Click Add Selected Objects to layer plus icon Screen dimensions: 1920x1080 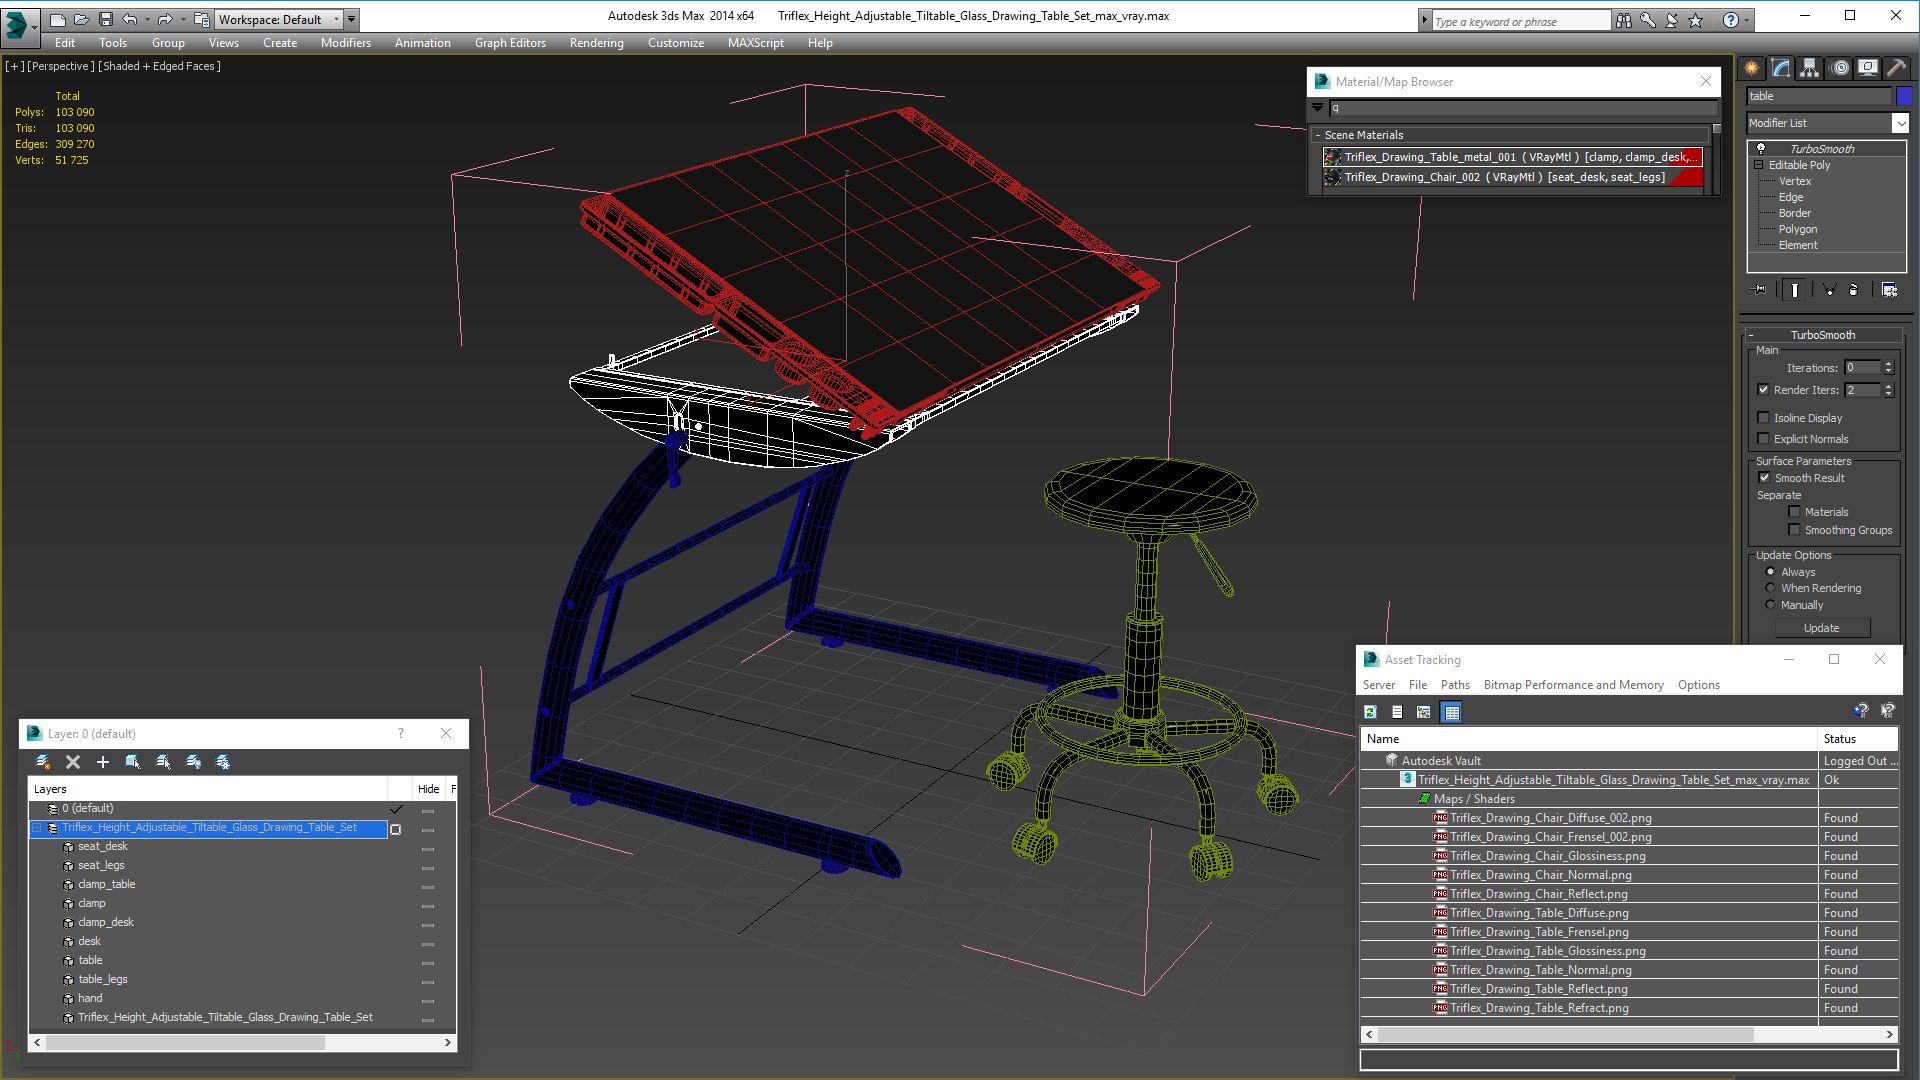[x=102, y=762]
